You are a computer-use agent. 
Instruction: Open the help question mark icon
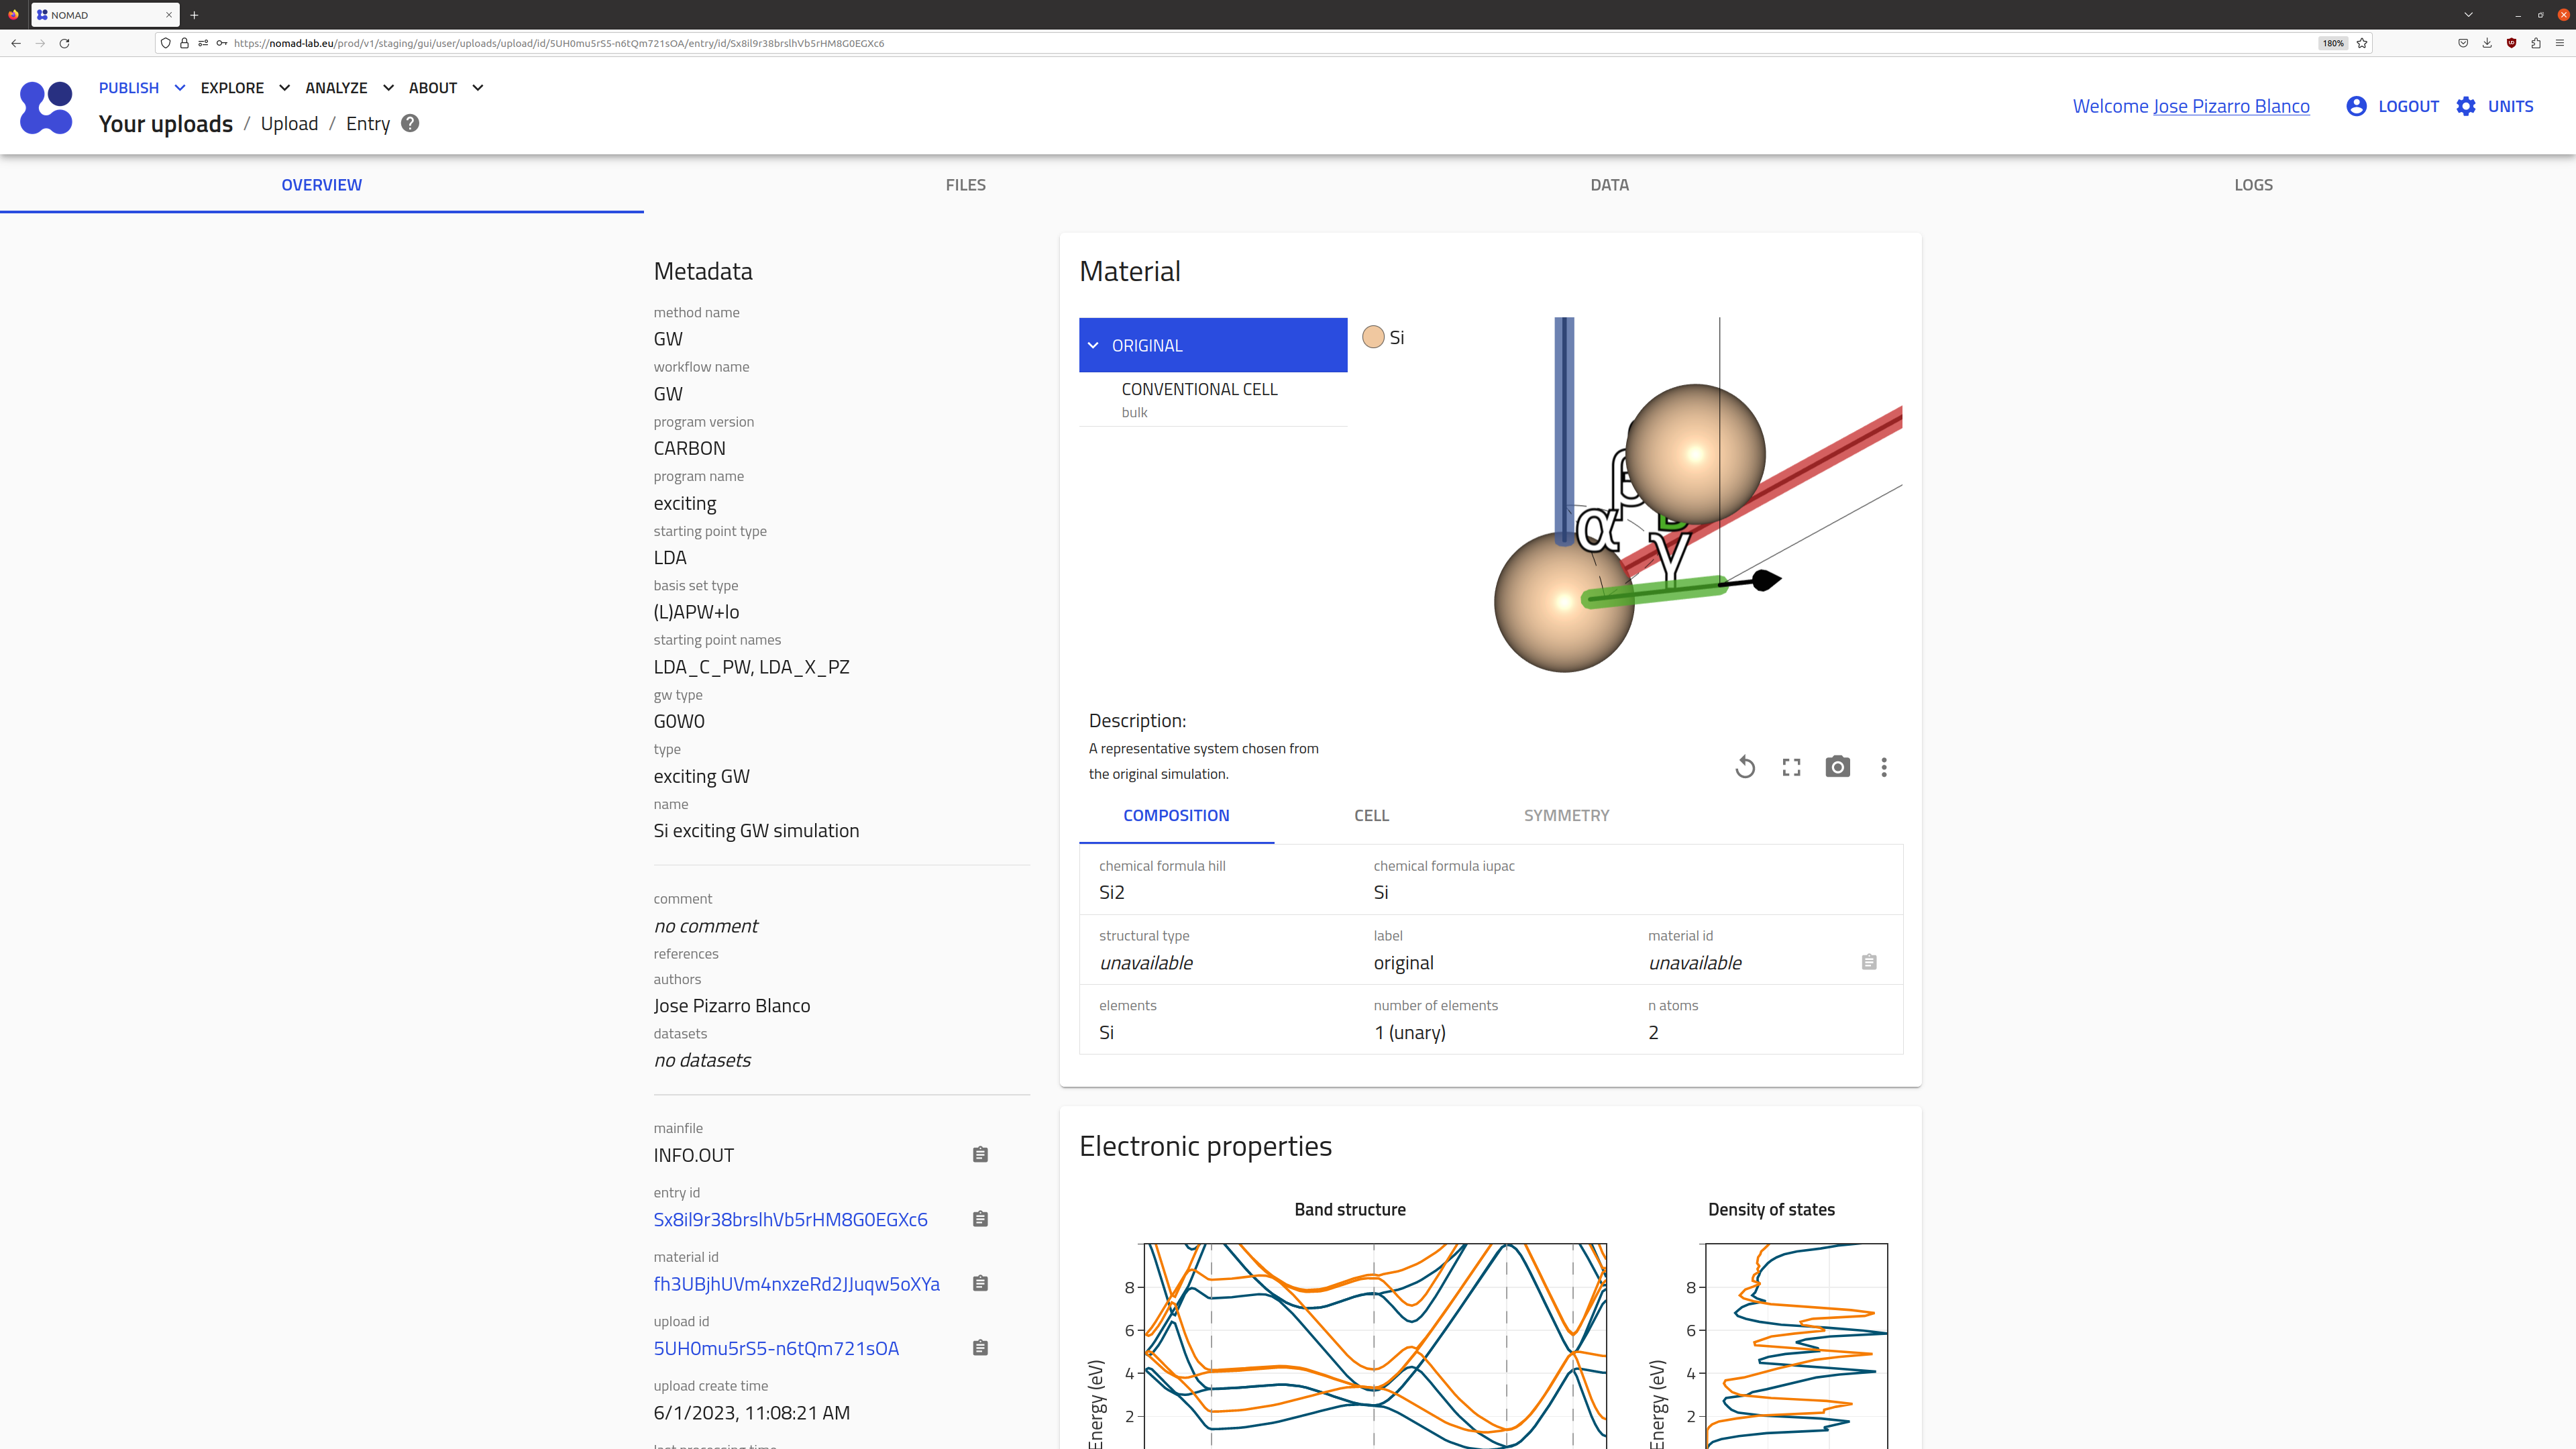pyautogui.click(x=410, y=123)
